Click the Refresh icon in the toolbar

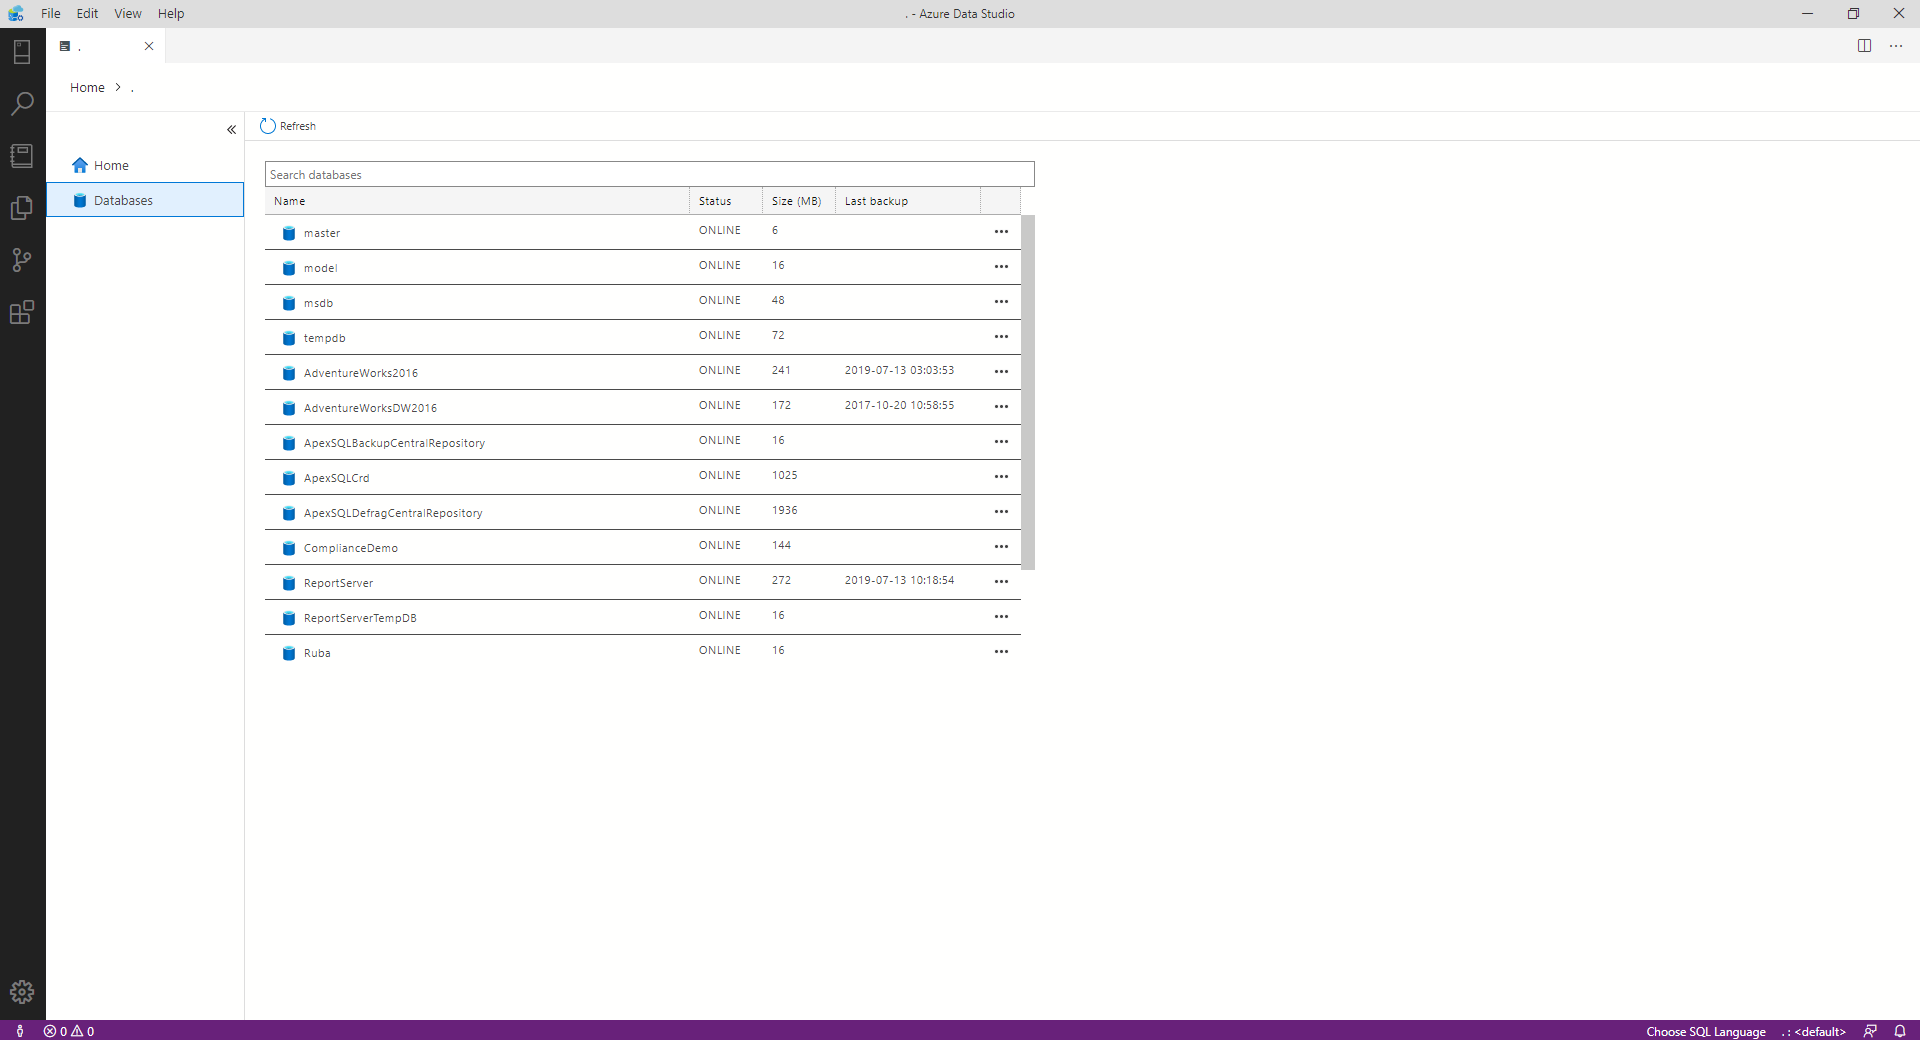[x=268, y=126]
